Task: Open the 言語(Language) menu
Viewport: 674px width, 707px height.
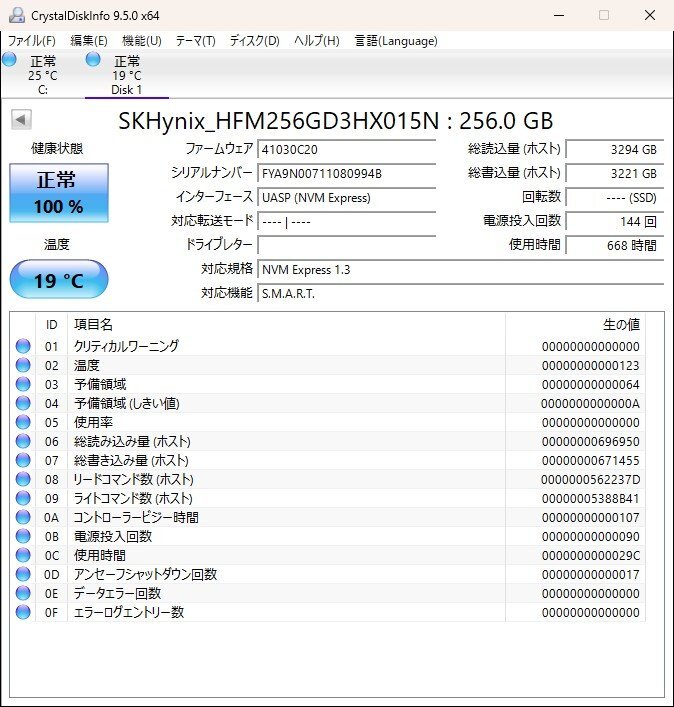Action: (396, 41)
